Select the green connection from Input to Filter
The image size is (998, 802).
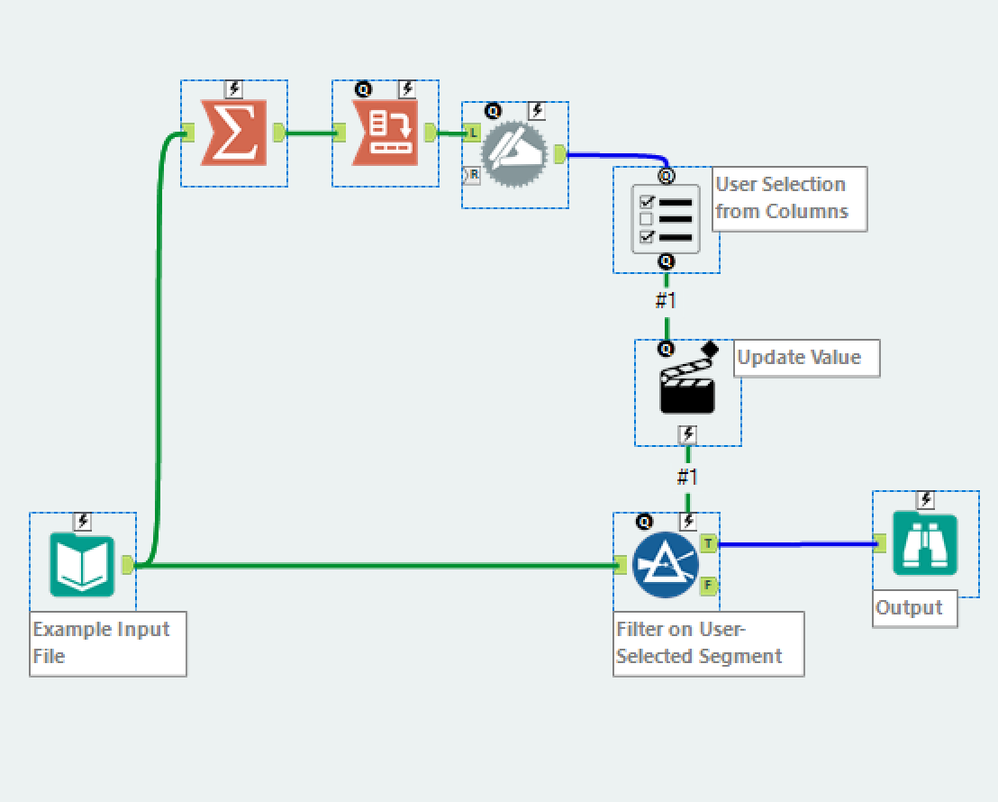click(376, 565)
